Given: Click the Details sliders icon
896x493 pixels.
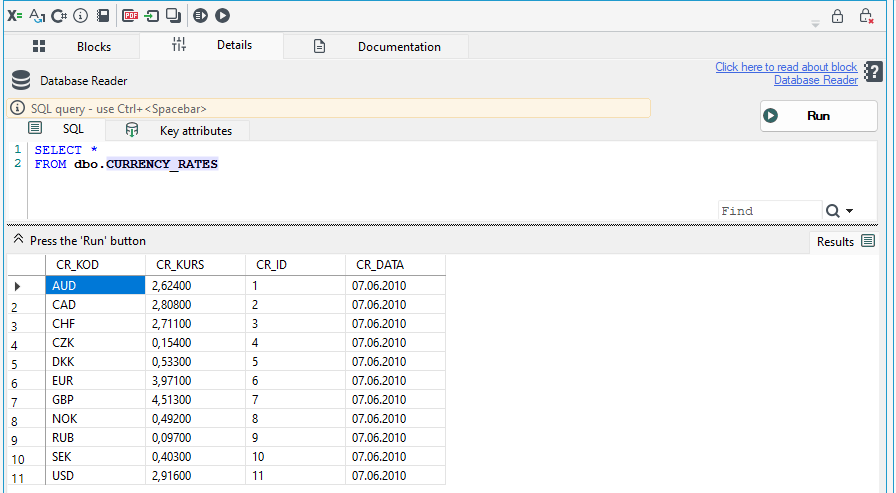Looking at the screenshot, I should click(x=179, y=45).
